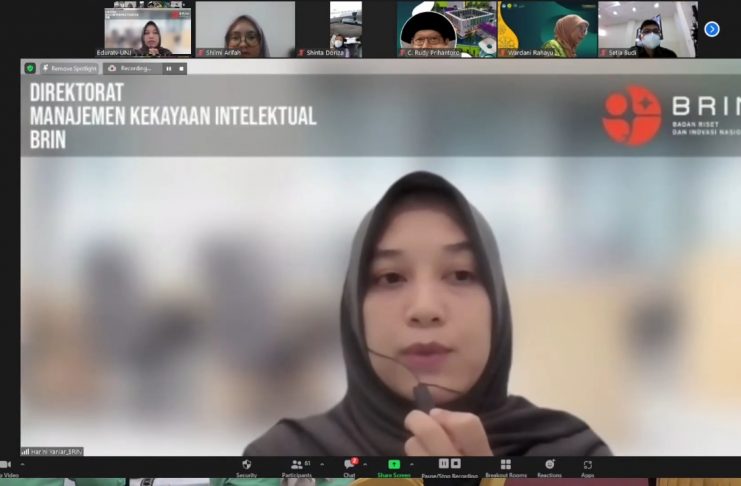Click the green Share Screen icon
Screen dimensions: 741x486
[x=394, y=465]
